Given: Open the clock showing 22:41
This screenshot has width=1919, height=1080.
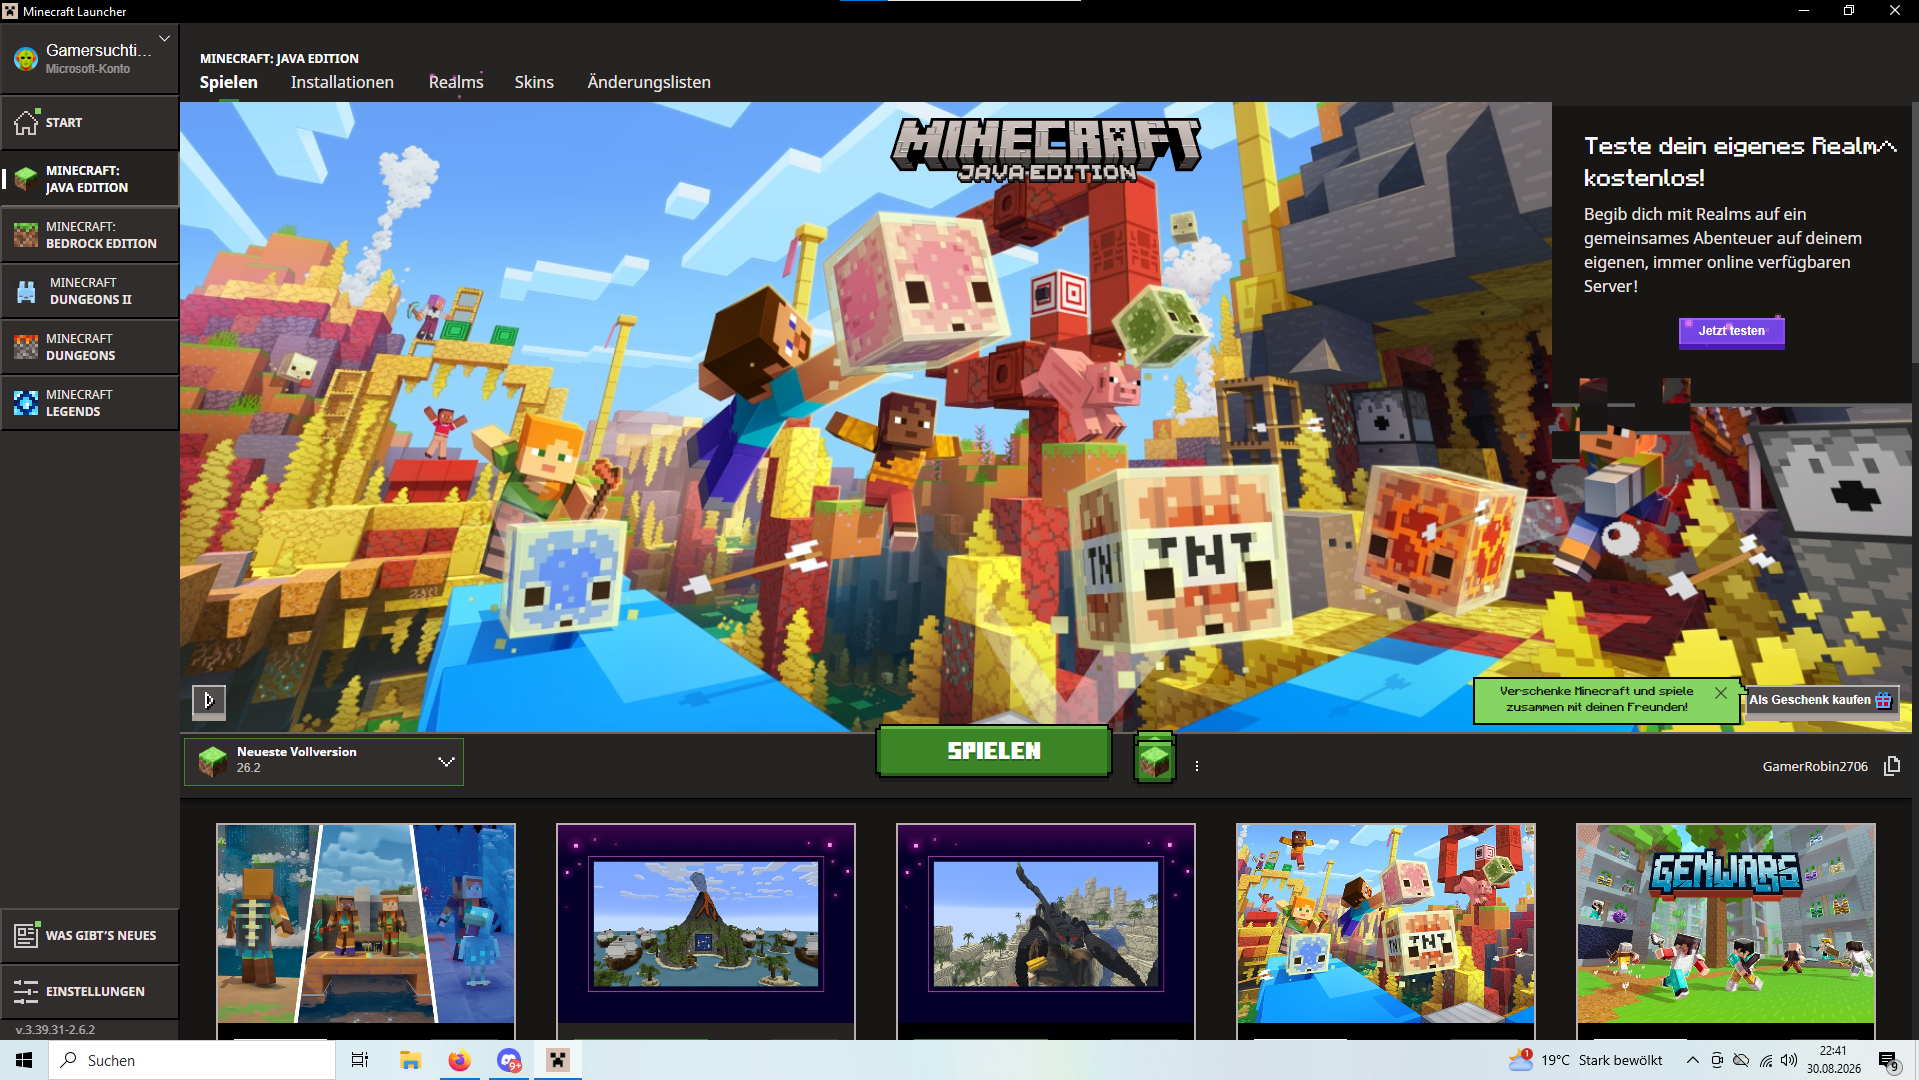Looking at the screenshot, I should 1834,1060.
